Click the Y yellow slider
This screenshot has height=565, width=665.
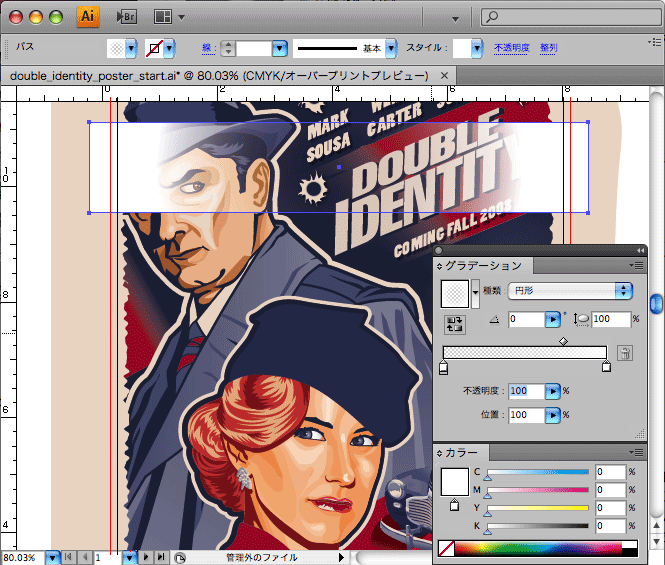pyautogui.click(x=538, y=508)
